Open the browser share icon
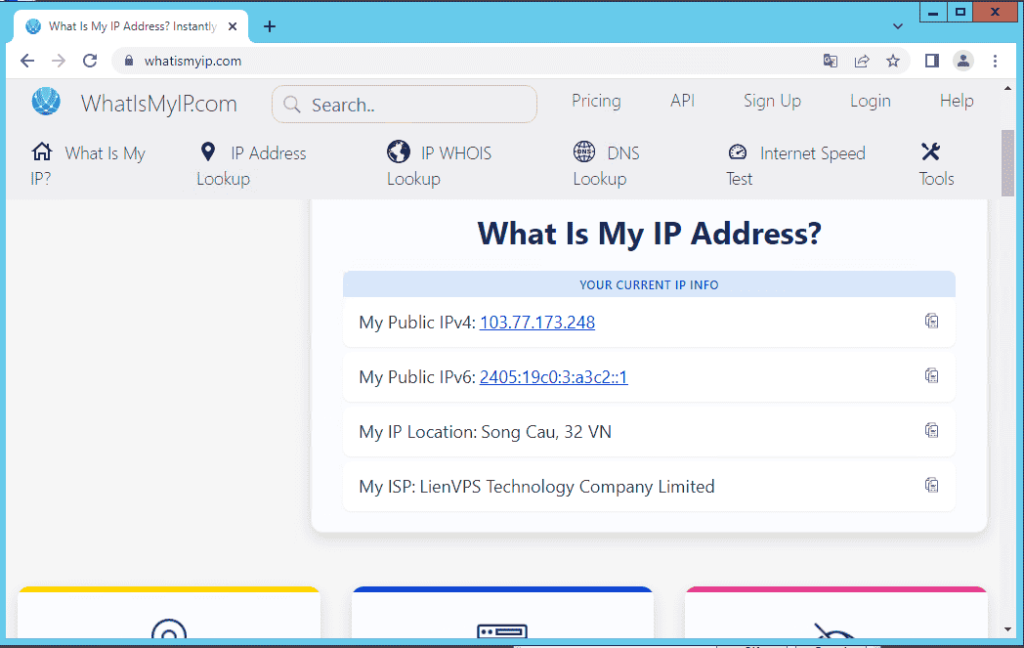The image size is (1024, 648). coord(861,61)
